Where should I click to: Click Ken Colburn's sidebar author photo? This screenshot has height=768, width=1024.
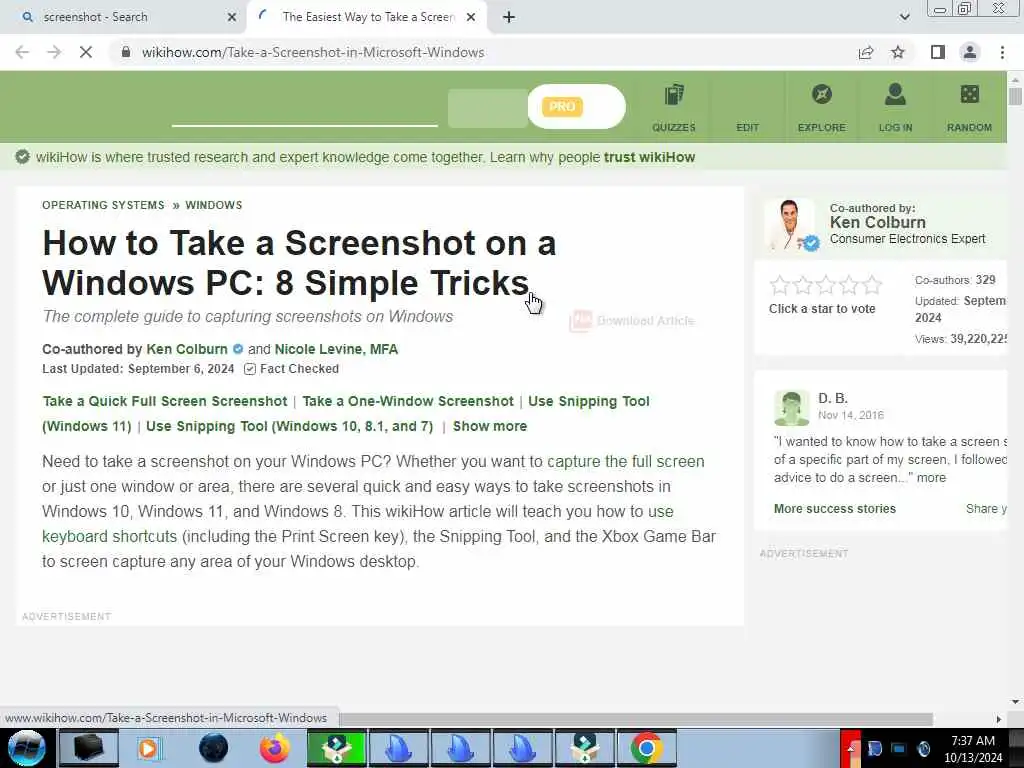click(790, 225)
